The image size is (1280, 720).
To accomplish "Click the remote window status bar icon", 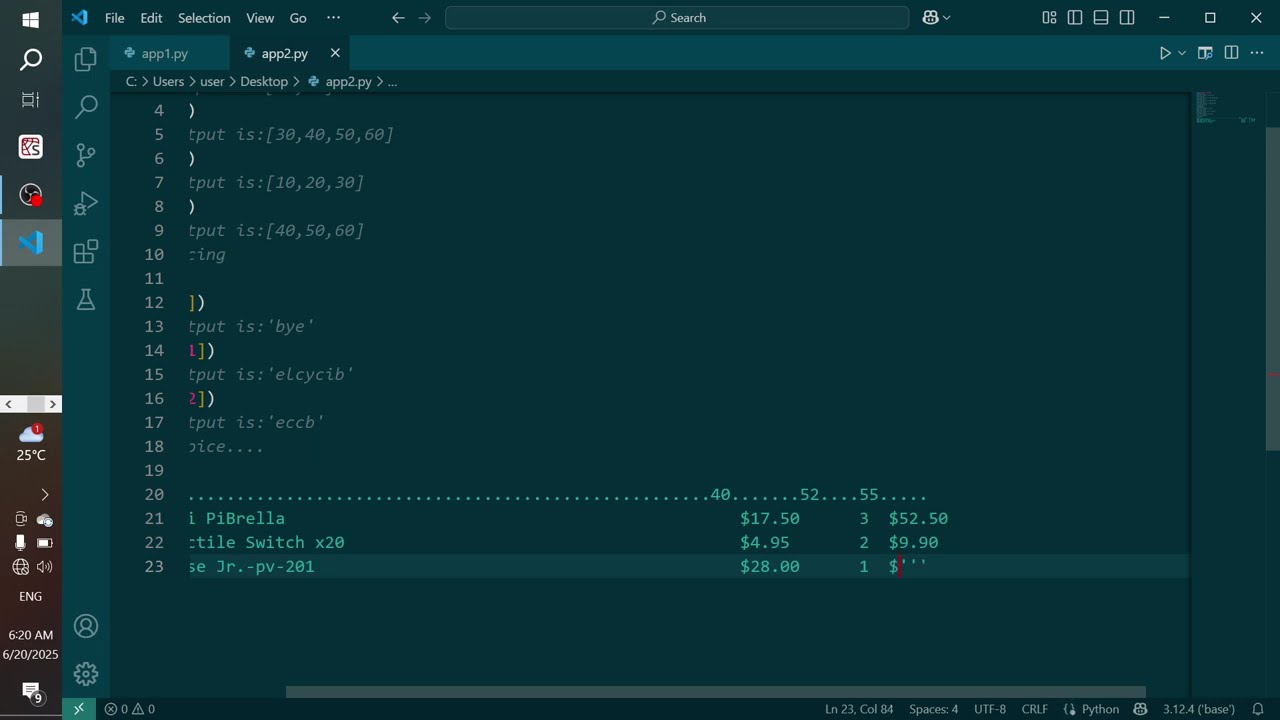I will [x=79, y=709].
